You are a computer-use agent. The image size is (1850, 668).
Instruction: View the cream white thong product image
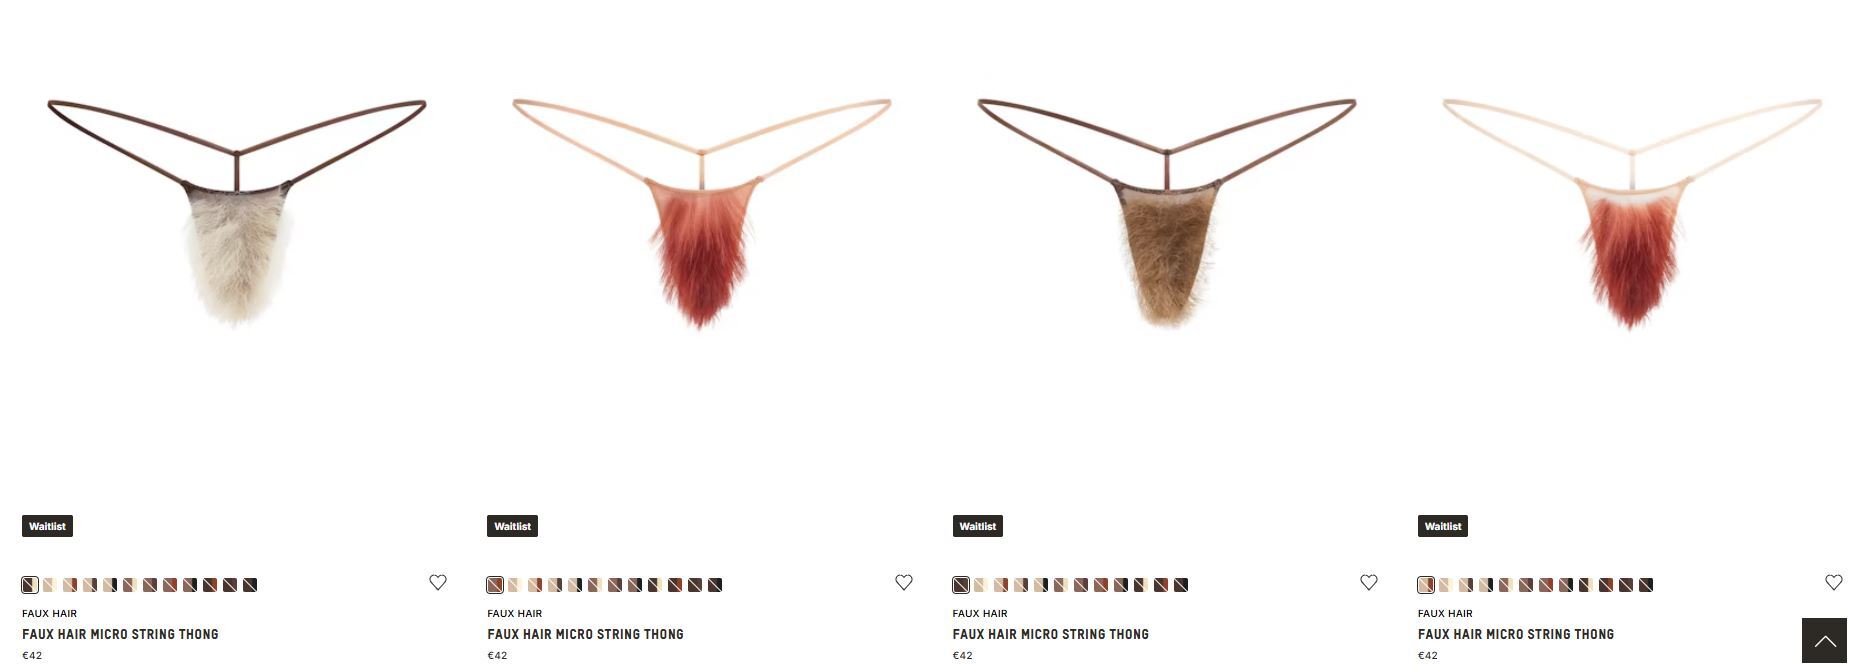click(x=237, y=212)
